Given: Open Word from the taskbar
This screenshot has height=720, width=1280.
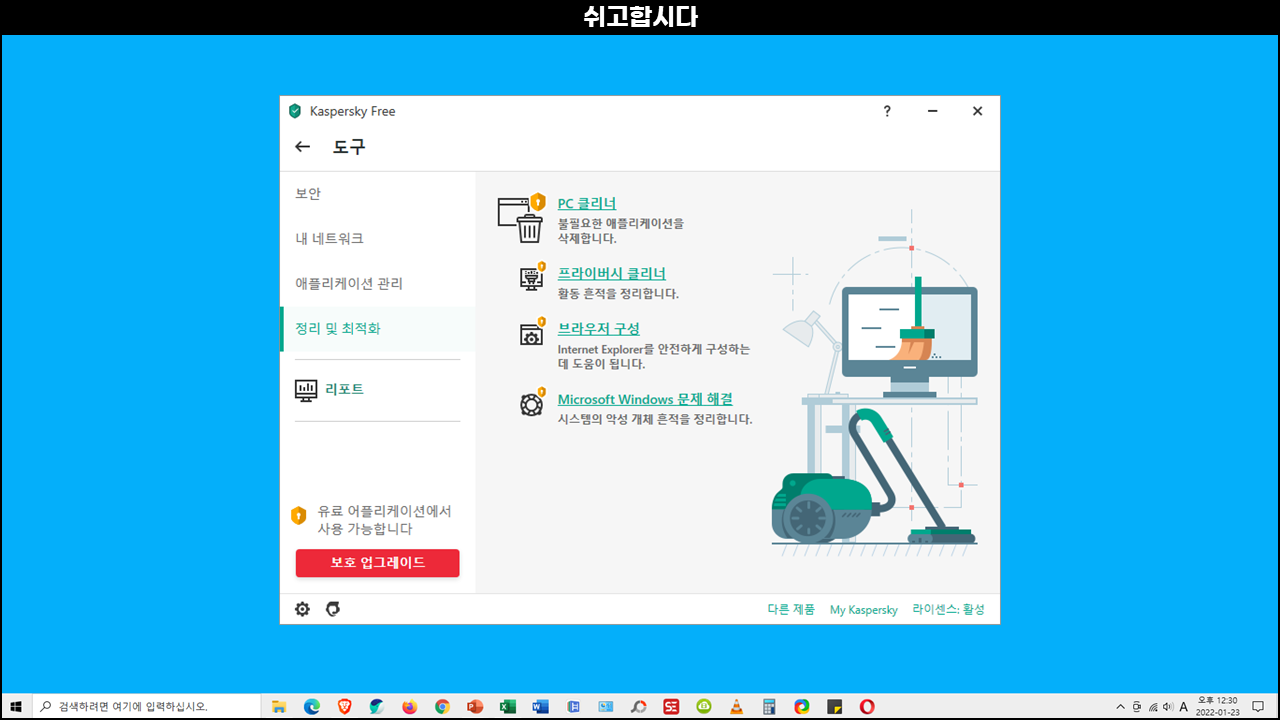Looking at the screenshot, I should [x=540, y=707].
